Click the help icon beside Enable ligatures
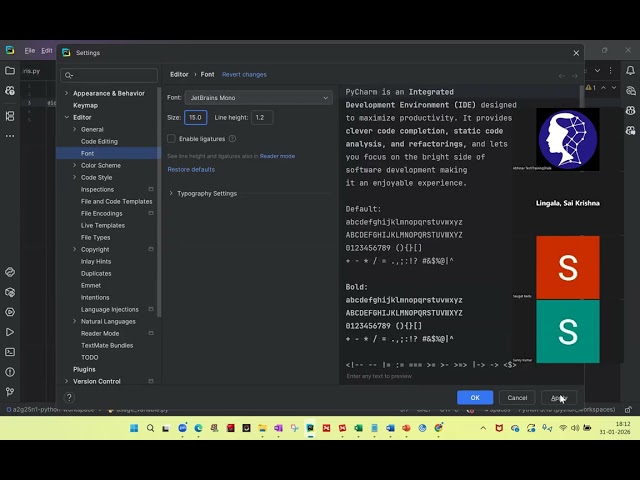 pyautogui.click(x=232, y=139)
